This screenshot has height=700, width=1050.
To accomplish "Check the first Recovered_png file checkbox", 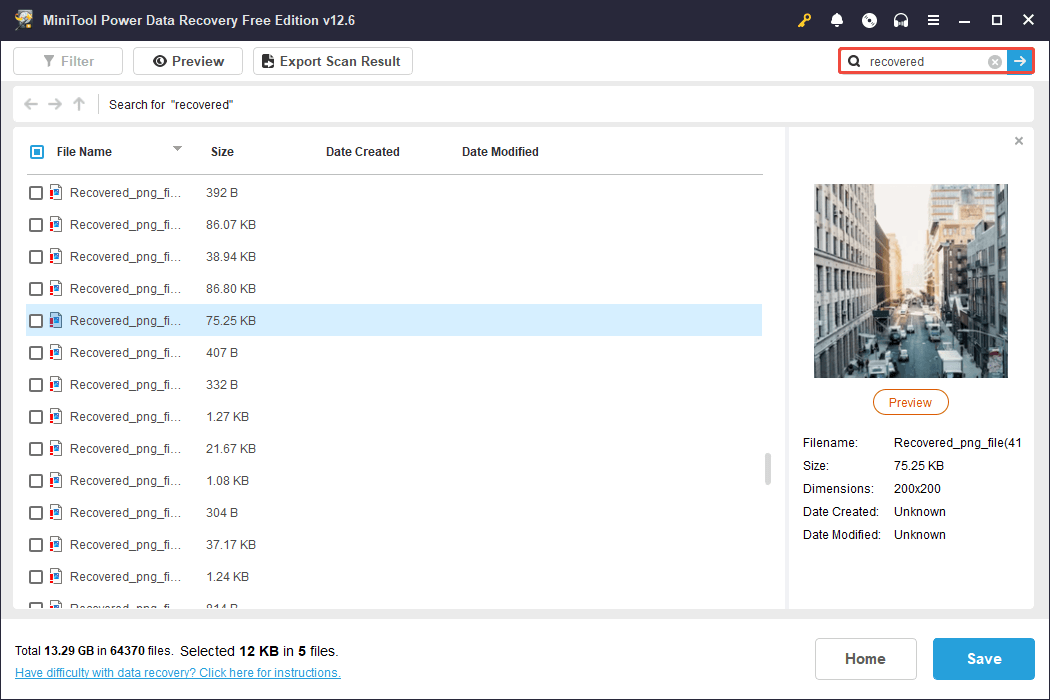I will pos(36,192).
